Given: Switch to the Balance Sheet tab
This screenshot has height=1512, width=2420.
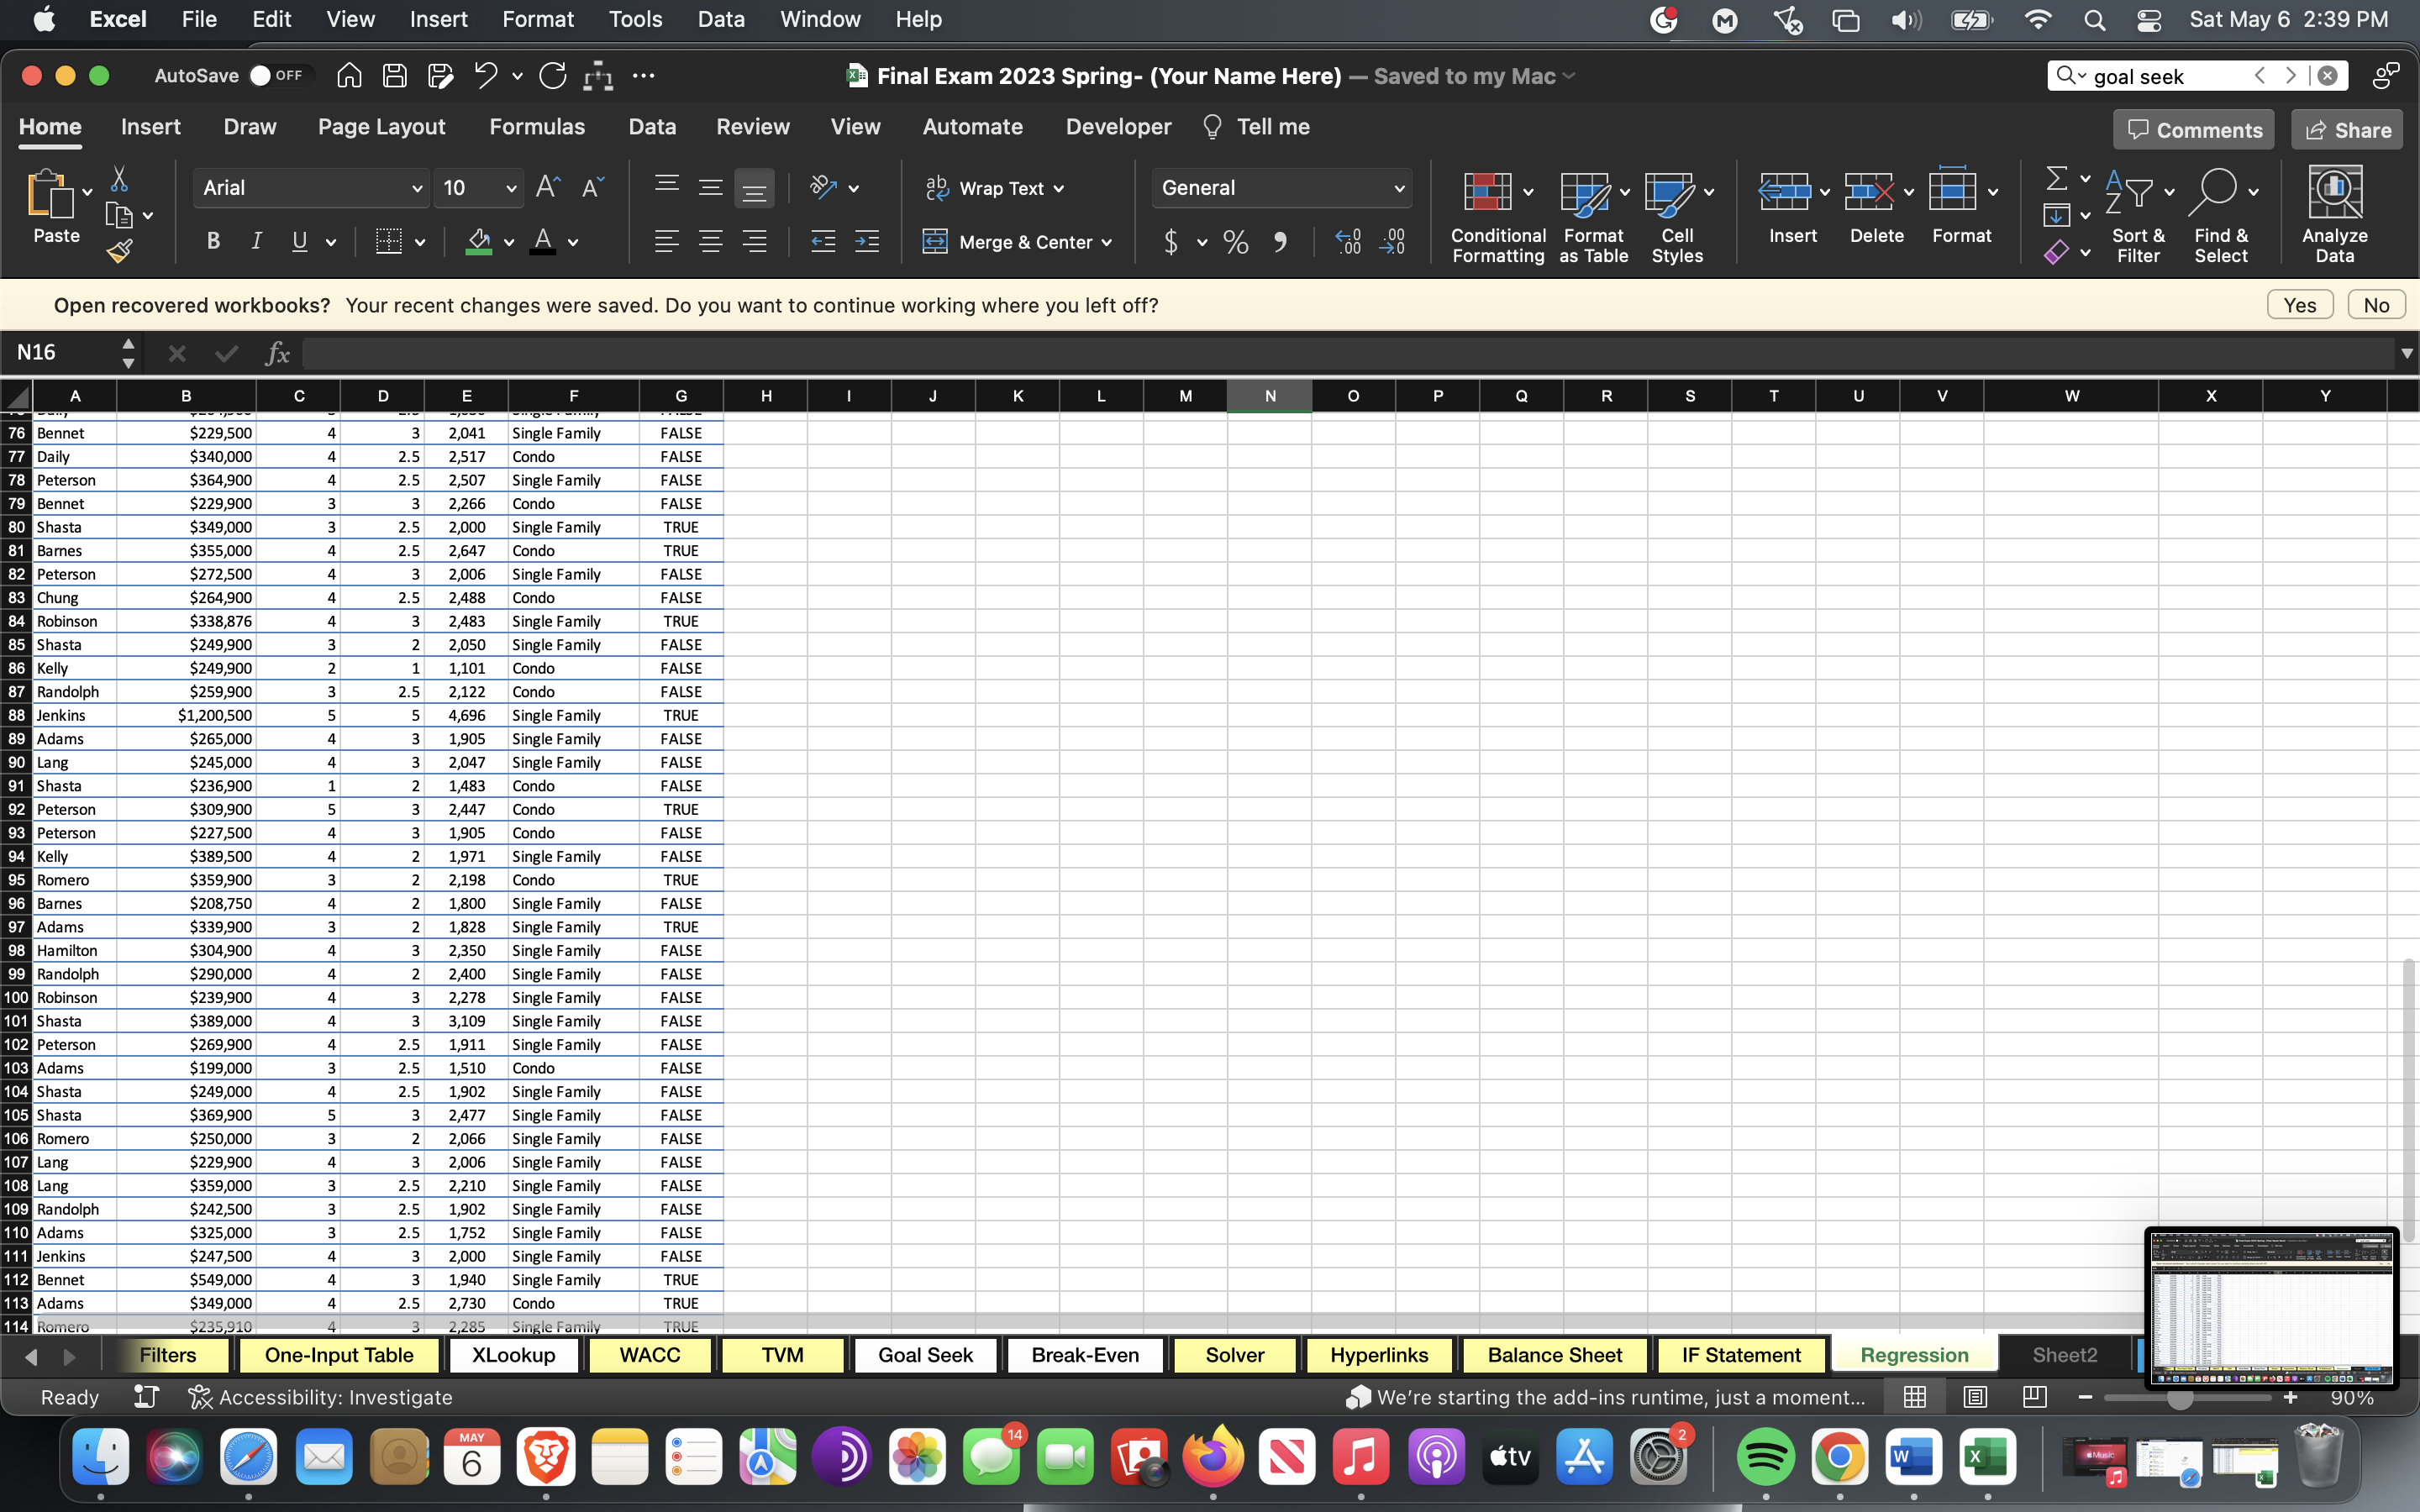Looking at the screenshot, I should click(x=1555, y=1355).
